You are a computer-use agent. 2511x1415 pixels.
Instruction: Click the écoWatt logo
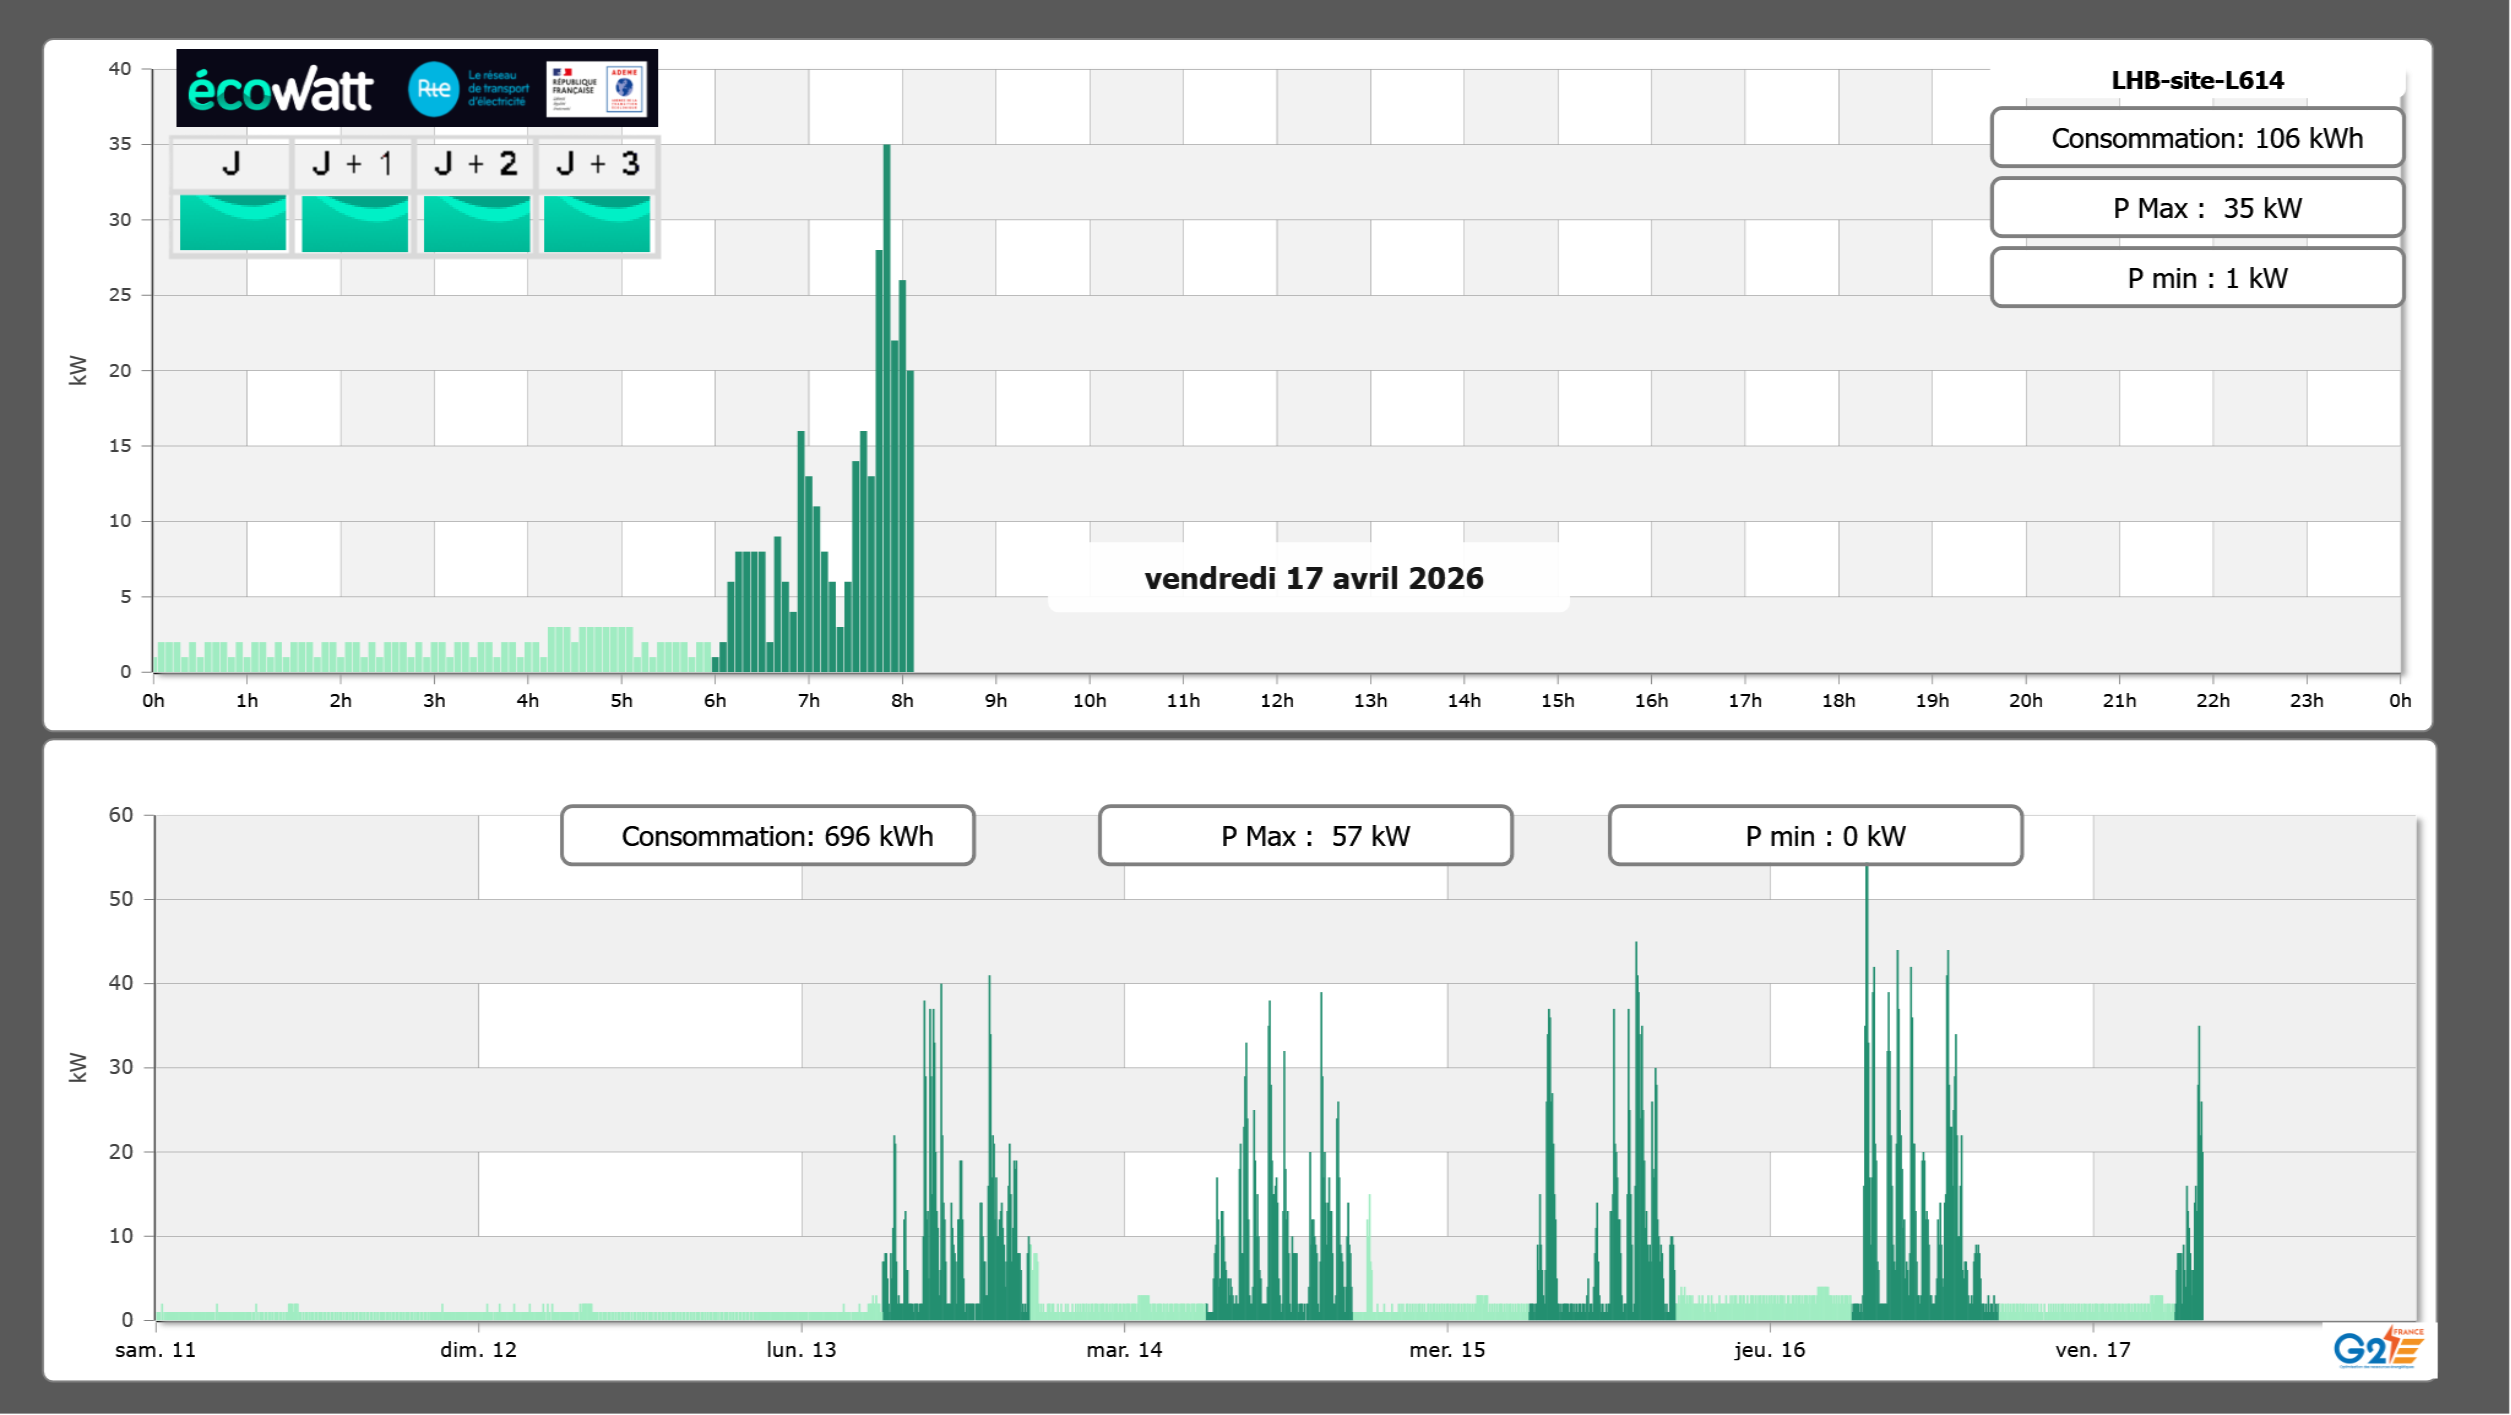tap(281, 90)
